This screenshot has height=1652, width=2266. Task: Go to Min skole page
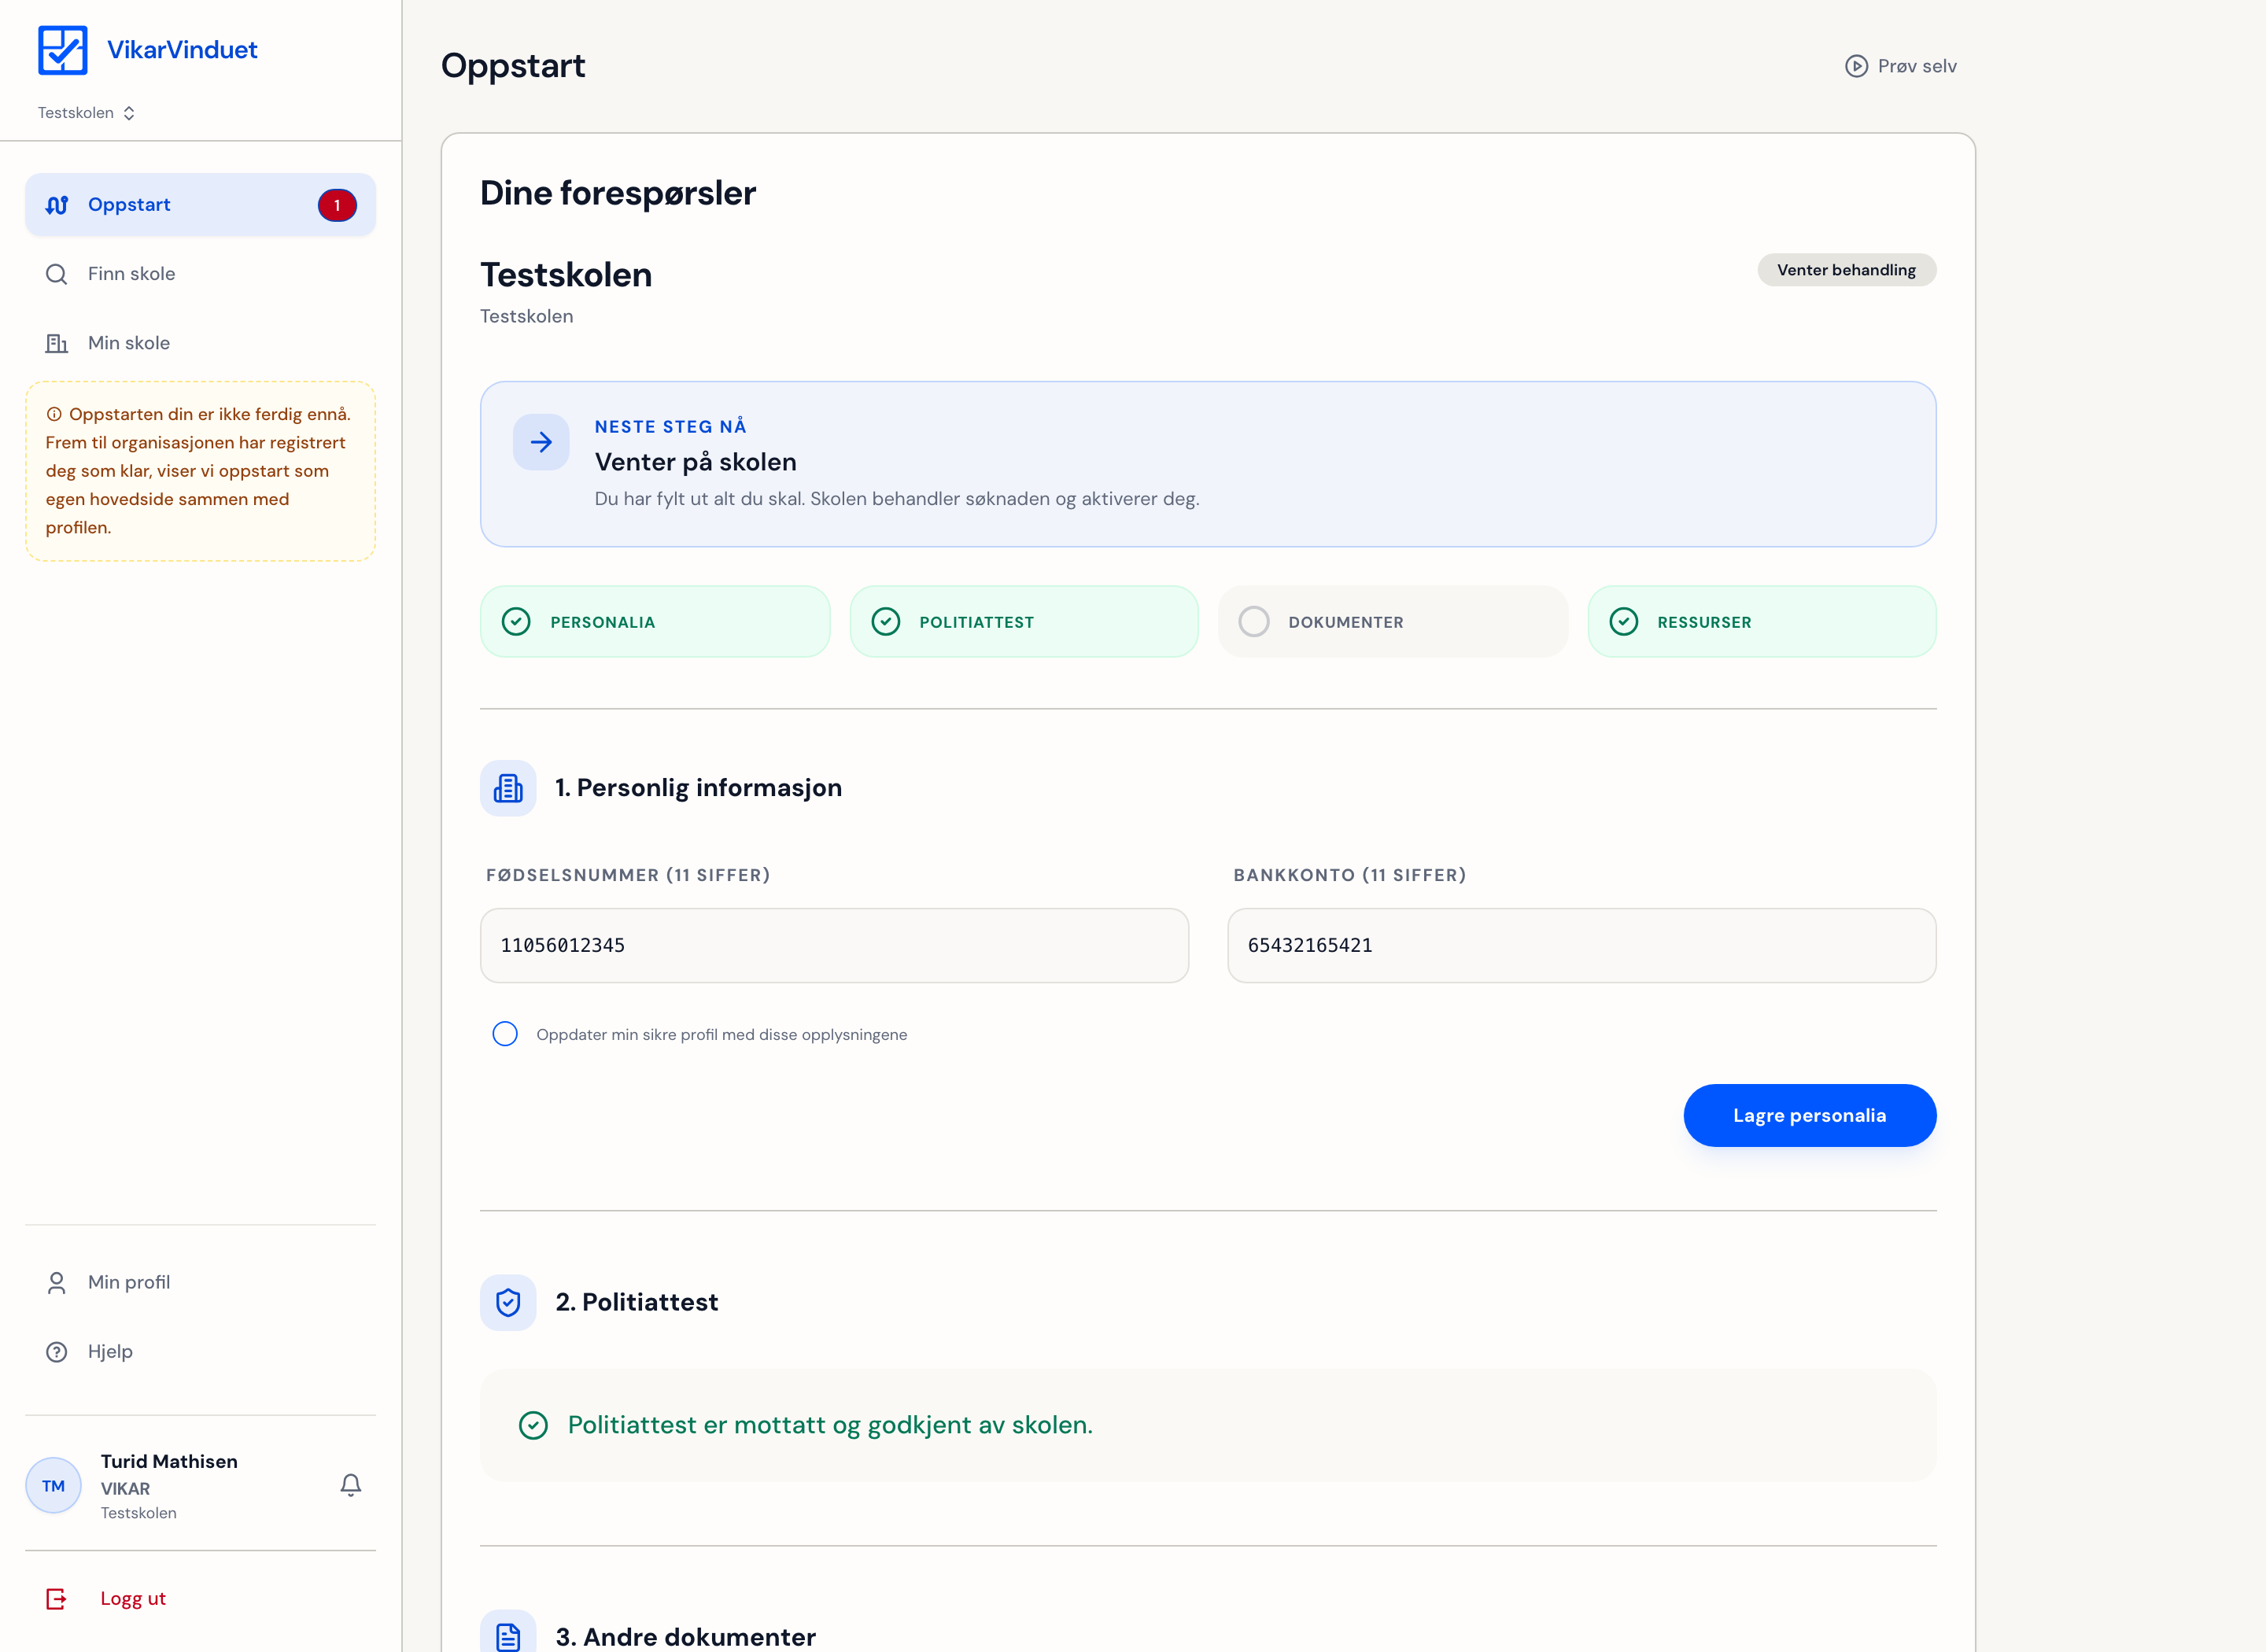200,343
